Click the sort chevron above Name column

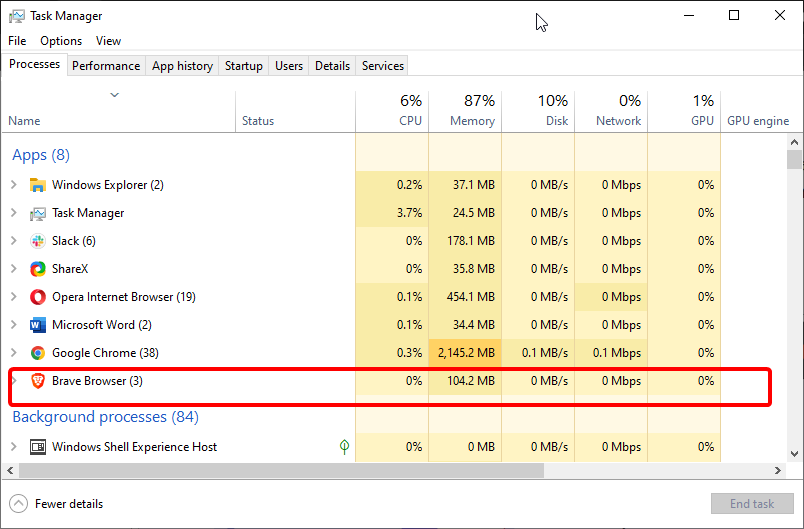114,95
